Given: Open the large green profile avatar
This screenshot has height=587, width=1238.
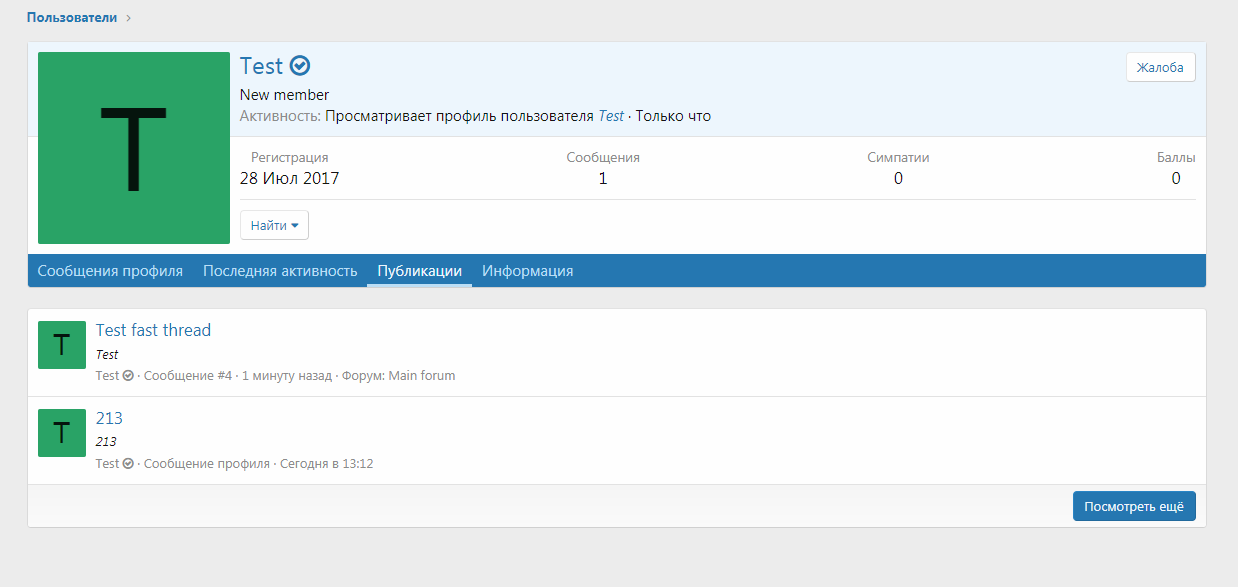Looking at the screenshot, I should (x=133, y=147).
